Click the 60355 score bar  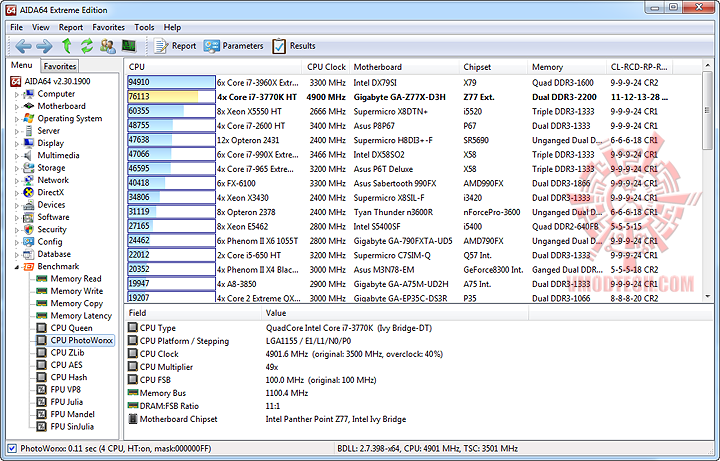(x=171, y=111)
